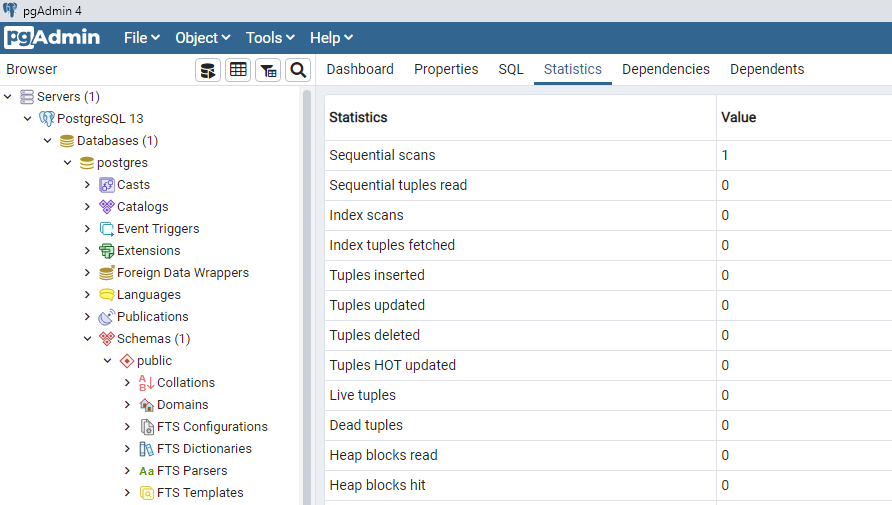This screenshot has height=505, width=892.
Task: Expand the Collations node
Action: point(127,383)
